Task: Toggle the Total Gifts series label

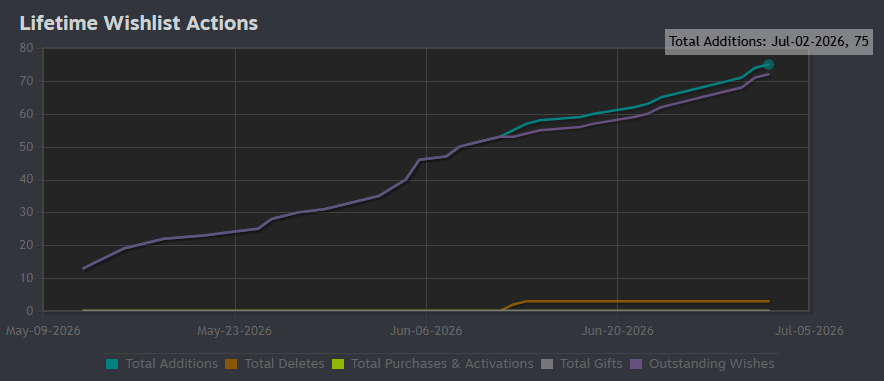Action: click(591, 364)
